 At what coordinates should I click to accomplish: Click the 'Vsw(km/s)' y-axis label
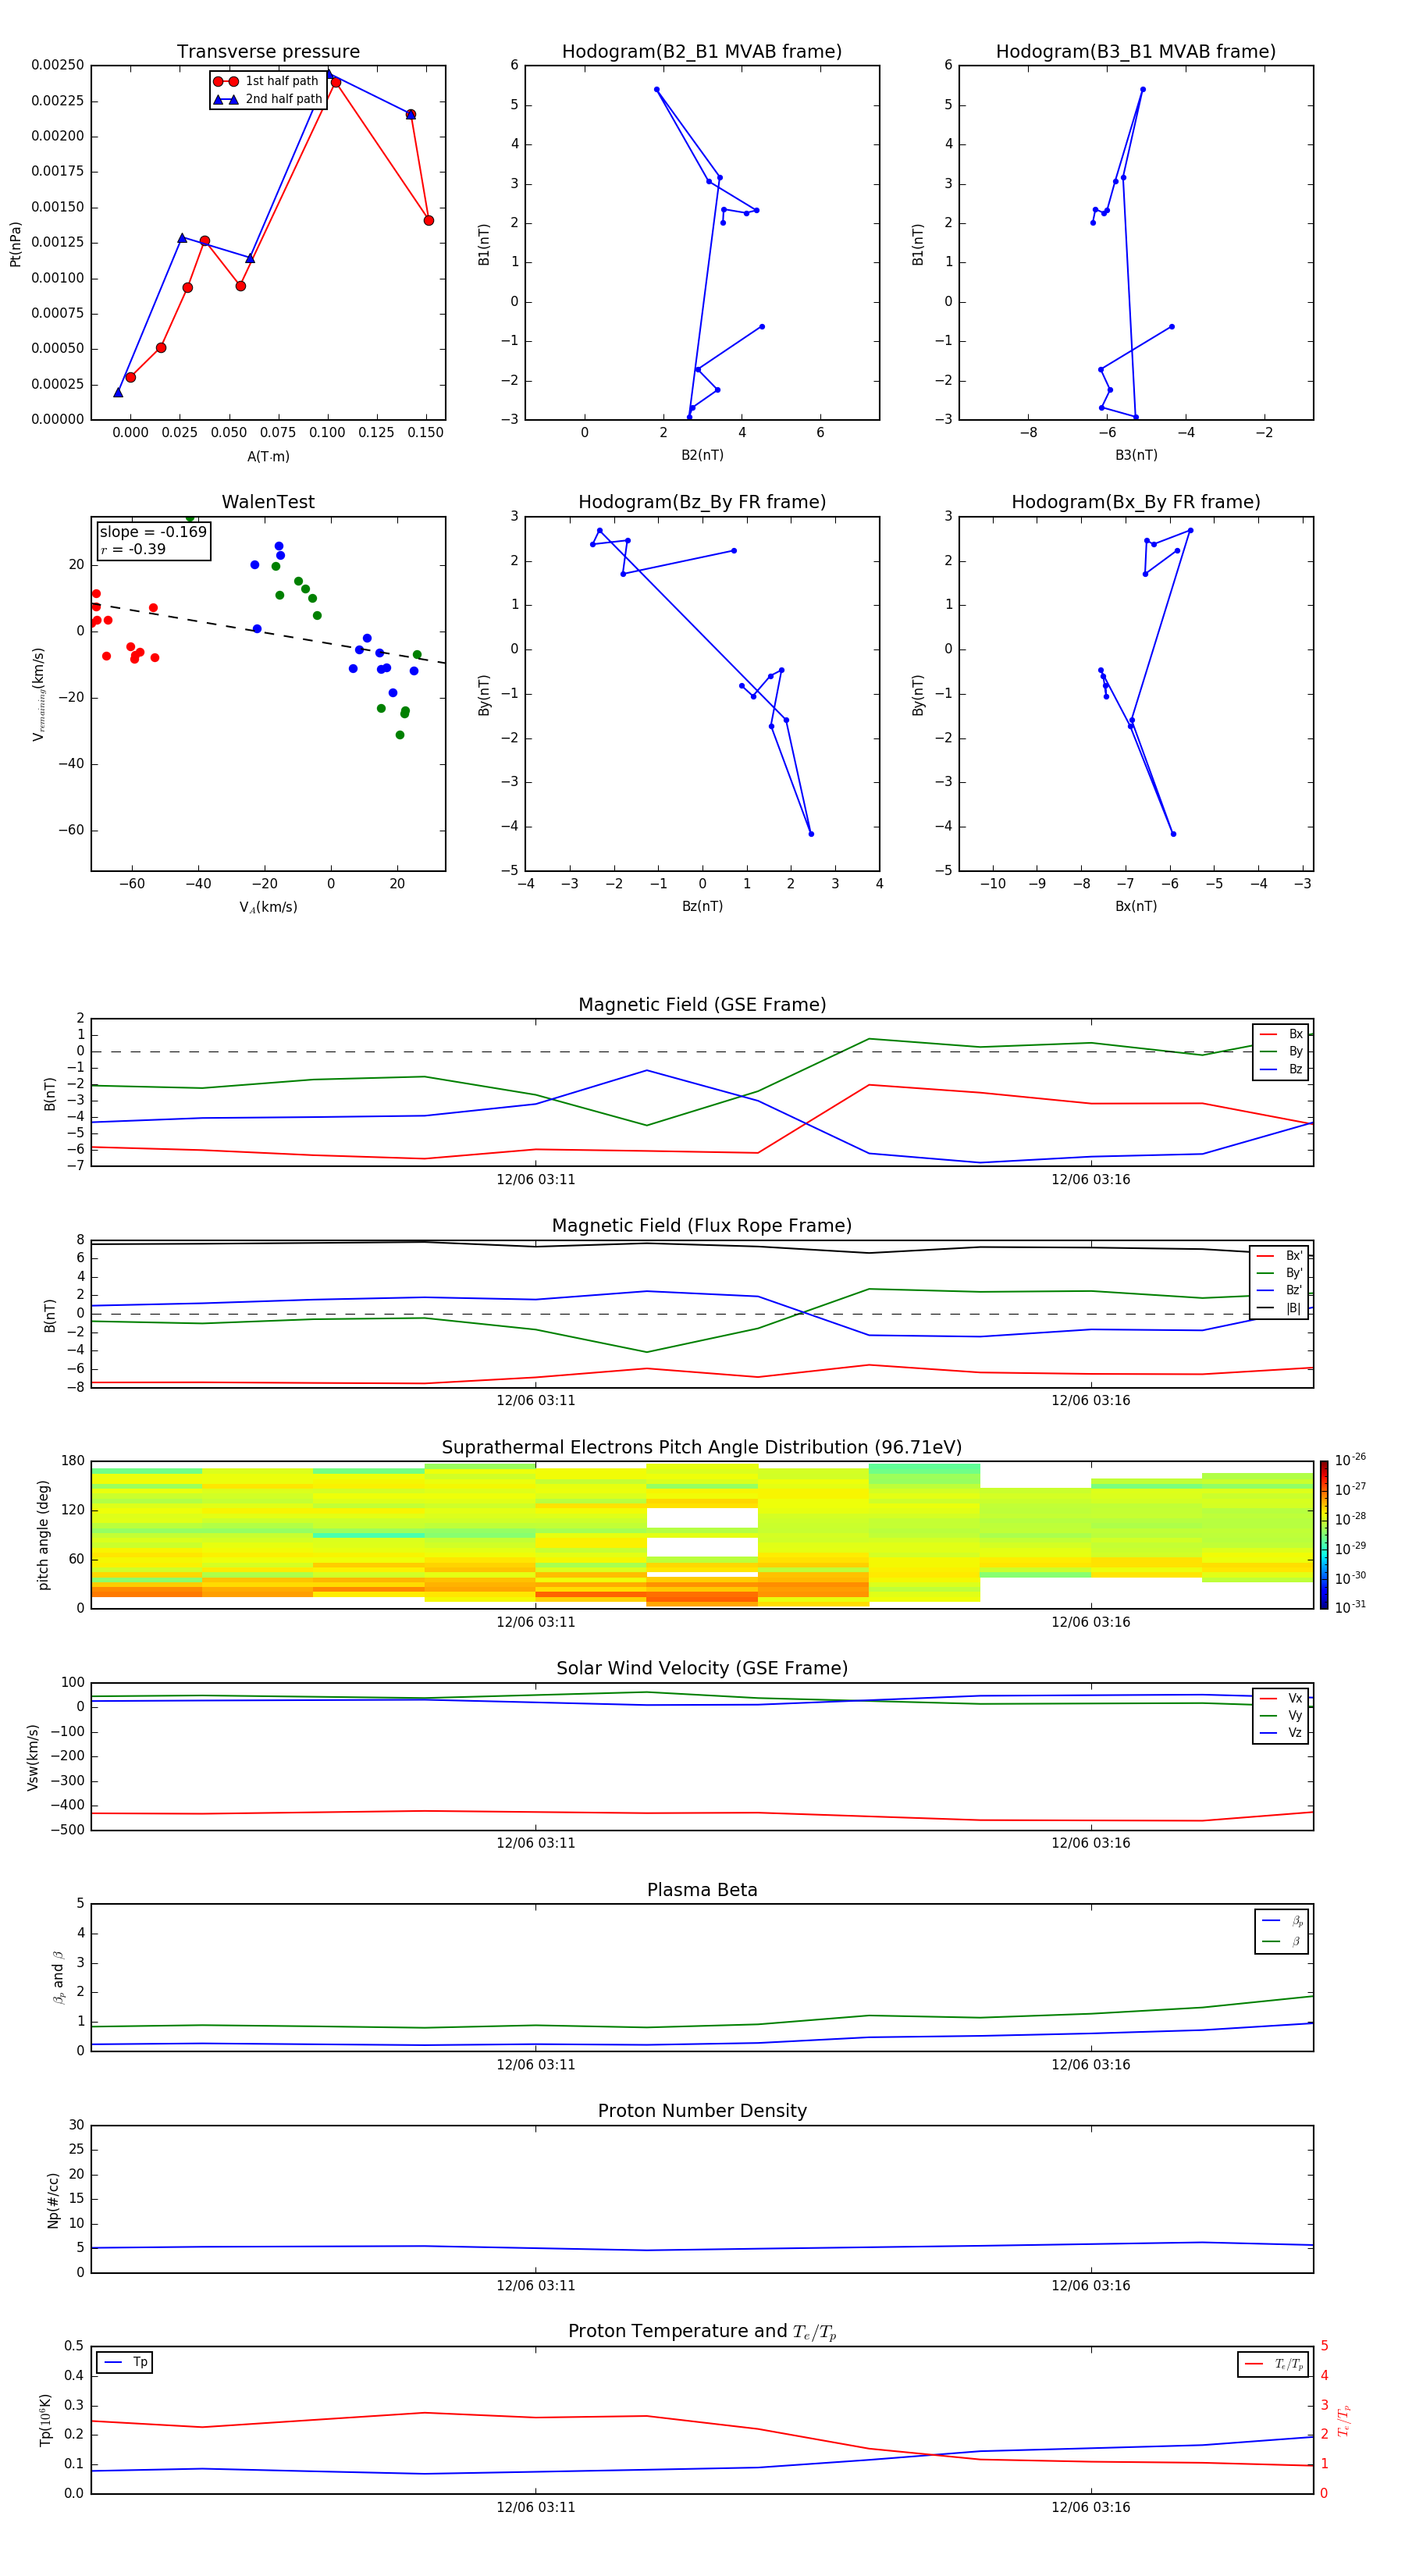click(33, 1757)
